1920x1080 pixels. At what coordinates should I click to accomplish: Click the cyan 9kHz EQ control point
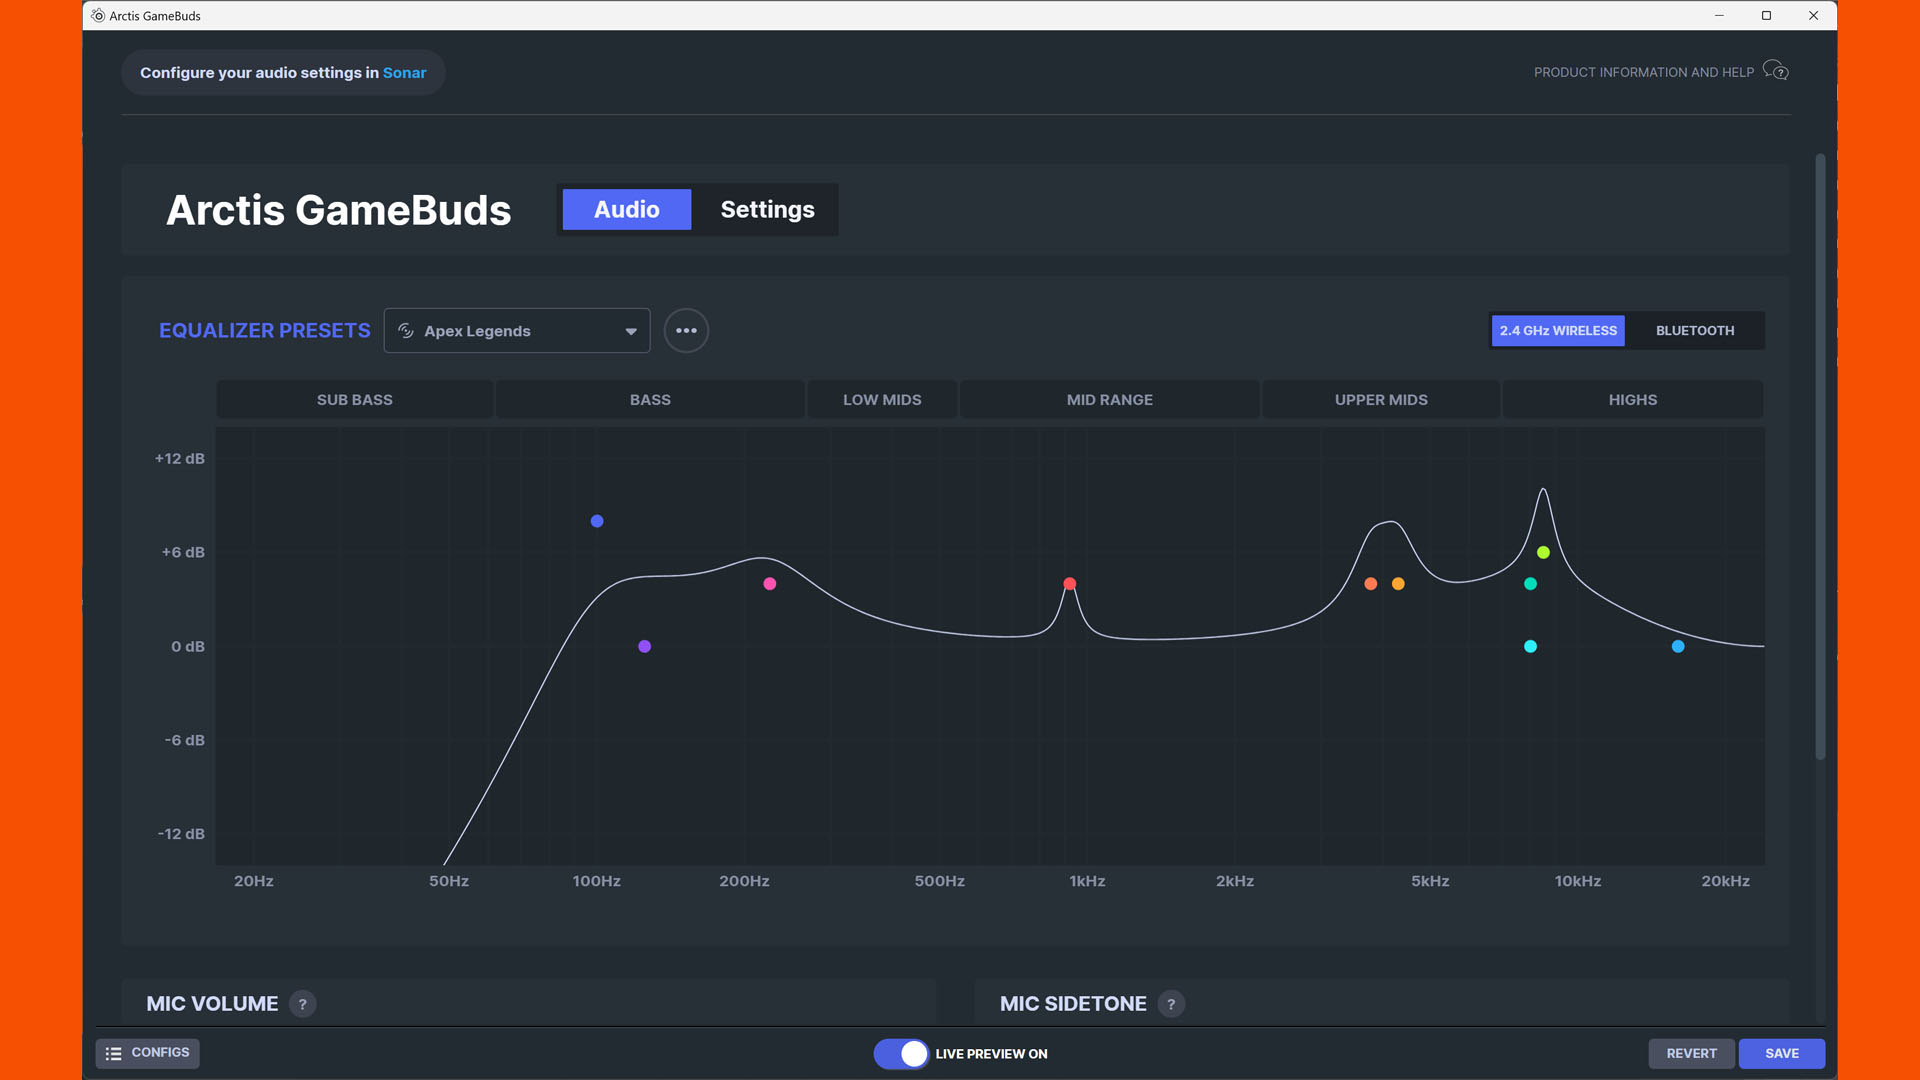[x=1530, y=646]
